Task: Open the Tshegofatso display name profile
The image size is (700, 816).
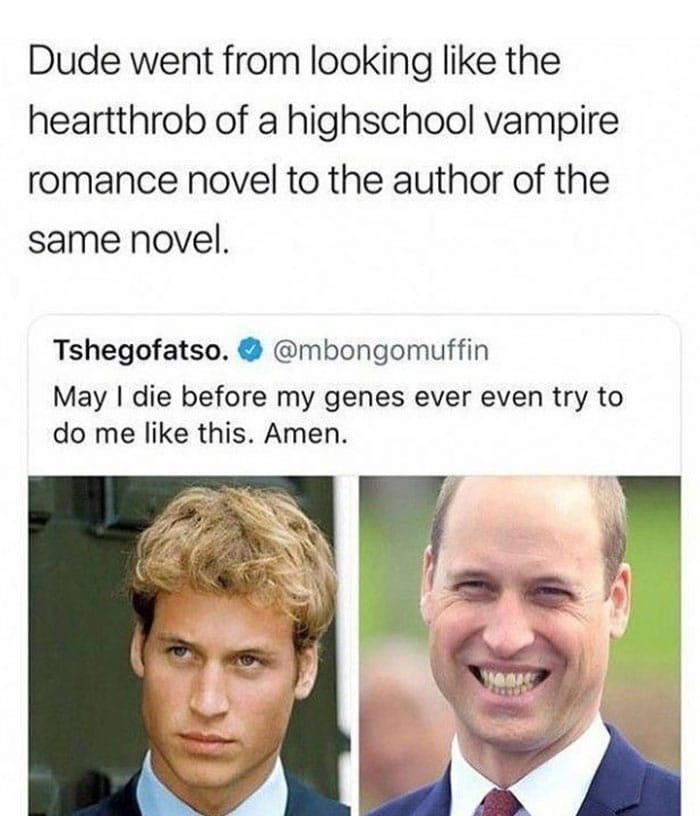Action: pos(142,350)
